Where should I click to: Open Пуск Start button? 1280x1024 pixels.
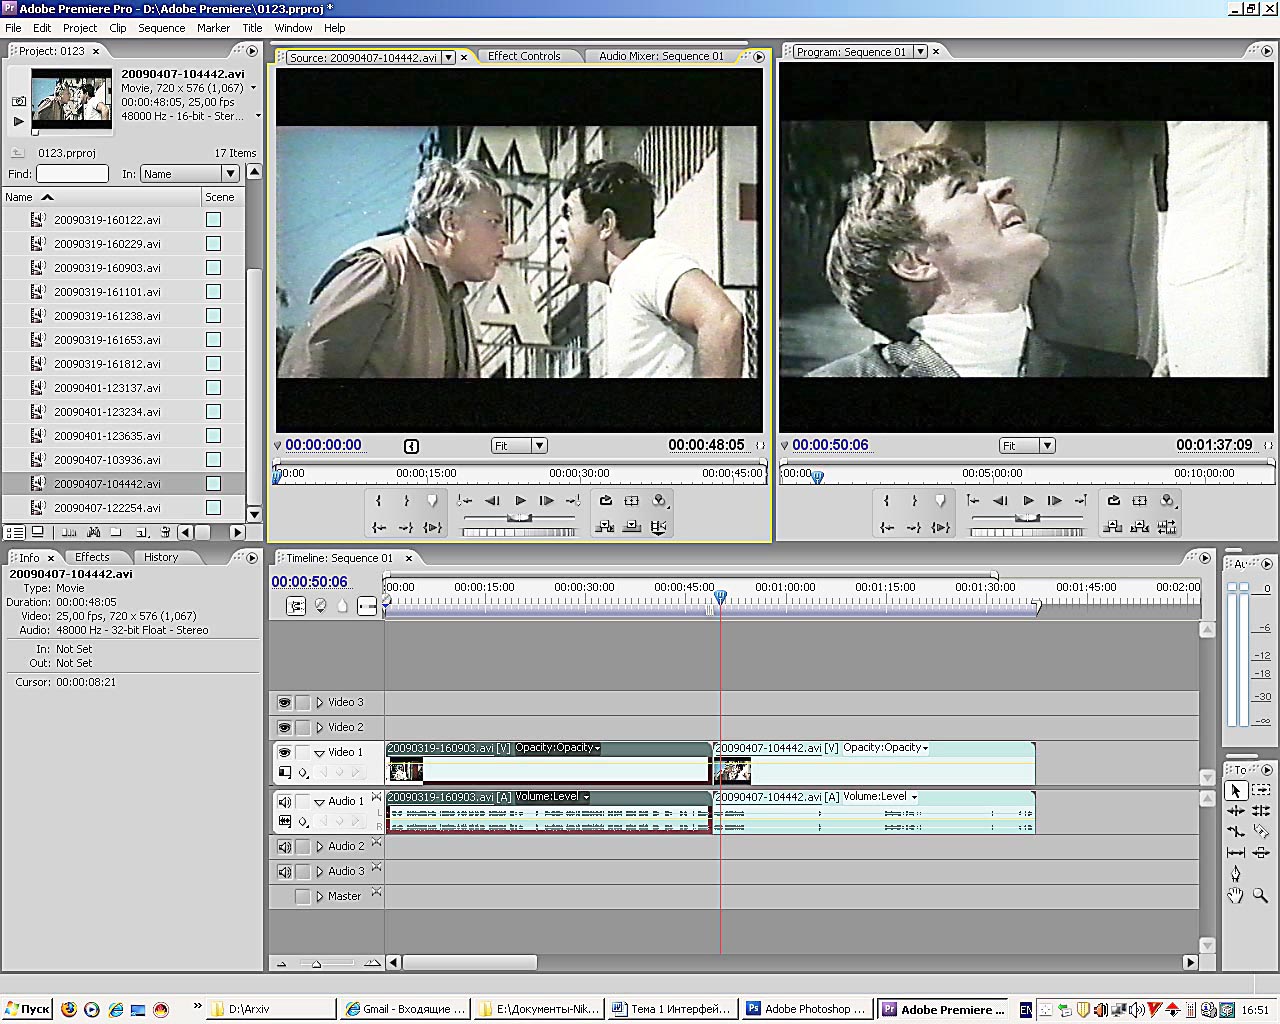click(x=27, y=1009)
